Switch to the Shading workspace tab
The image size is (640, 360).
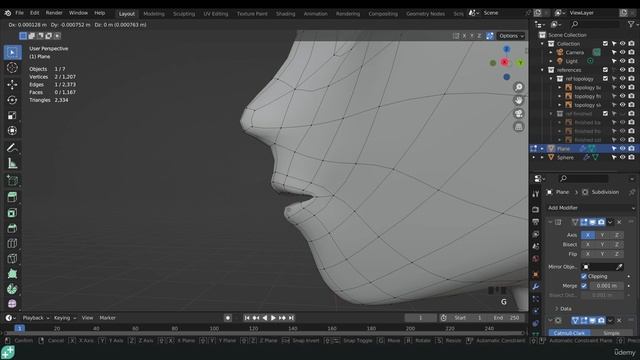[285, 14]
